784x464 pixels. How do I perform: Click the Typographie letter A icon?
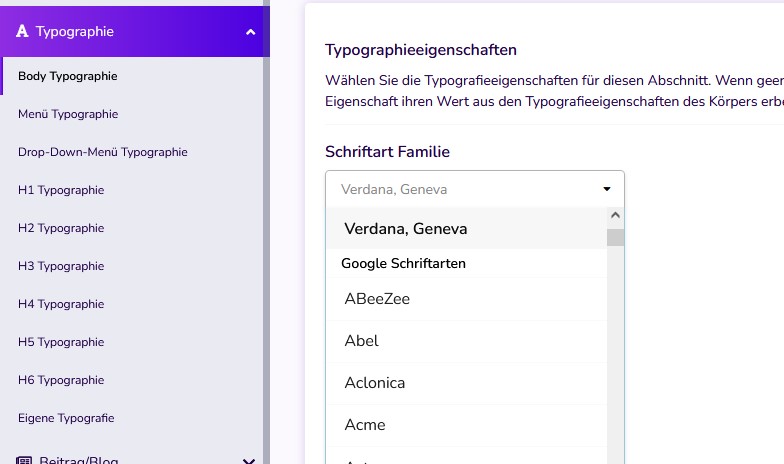[x=22, y=31]
